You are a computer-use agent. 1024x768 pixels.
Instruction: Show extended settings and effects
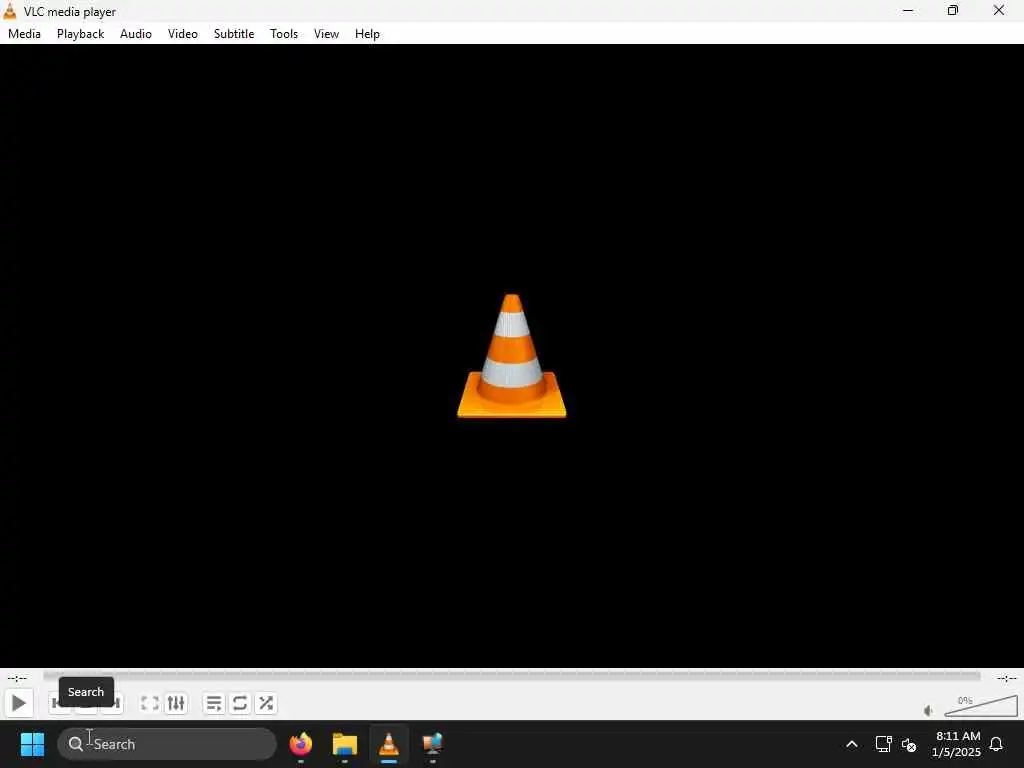click(x=176, y=703)
